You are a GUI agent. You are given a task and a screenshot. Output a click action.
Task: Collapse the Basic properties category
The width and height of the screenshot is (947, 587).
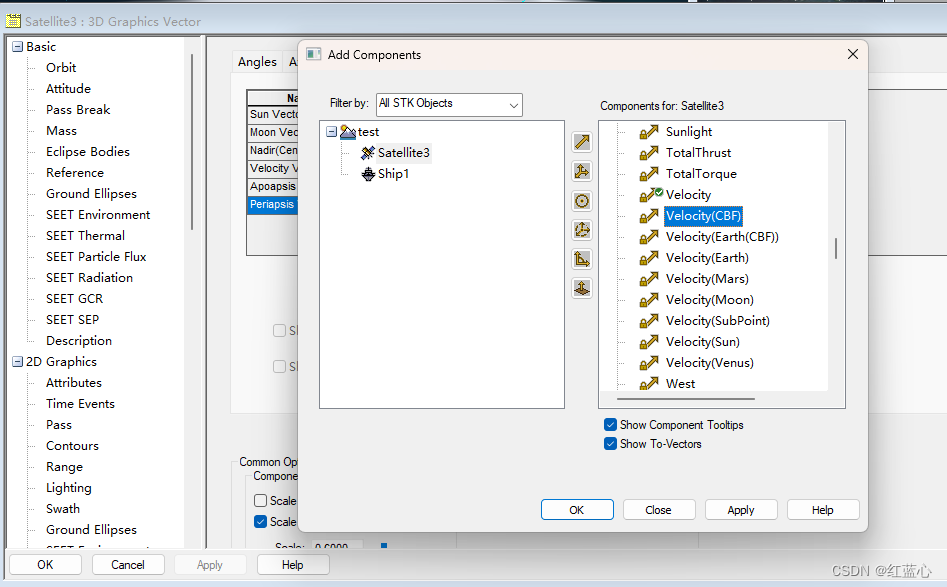(x=18, y=47)
